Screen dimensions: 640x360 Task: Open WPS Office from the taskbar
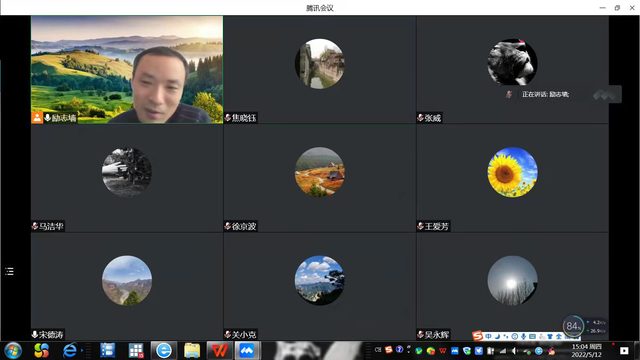click(x=220, y=351)
